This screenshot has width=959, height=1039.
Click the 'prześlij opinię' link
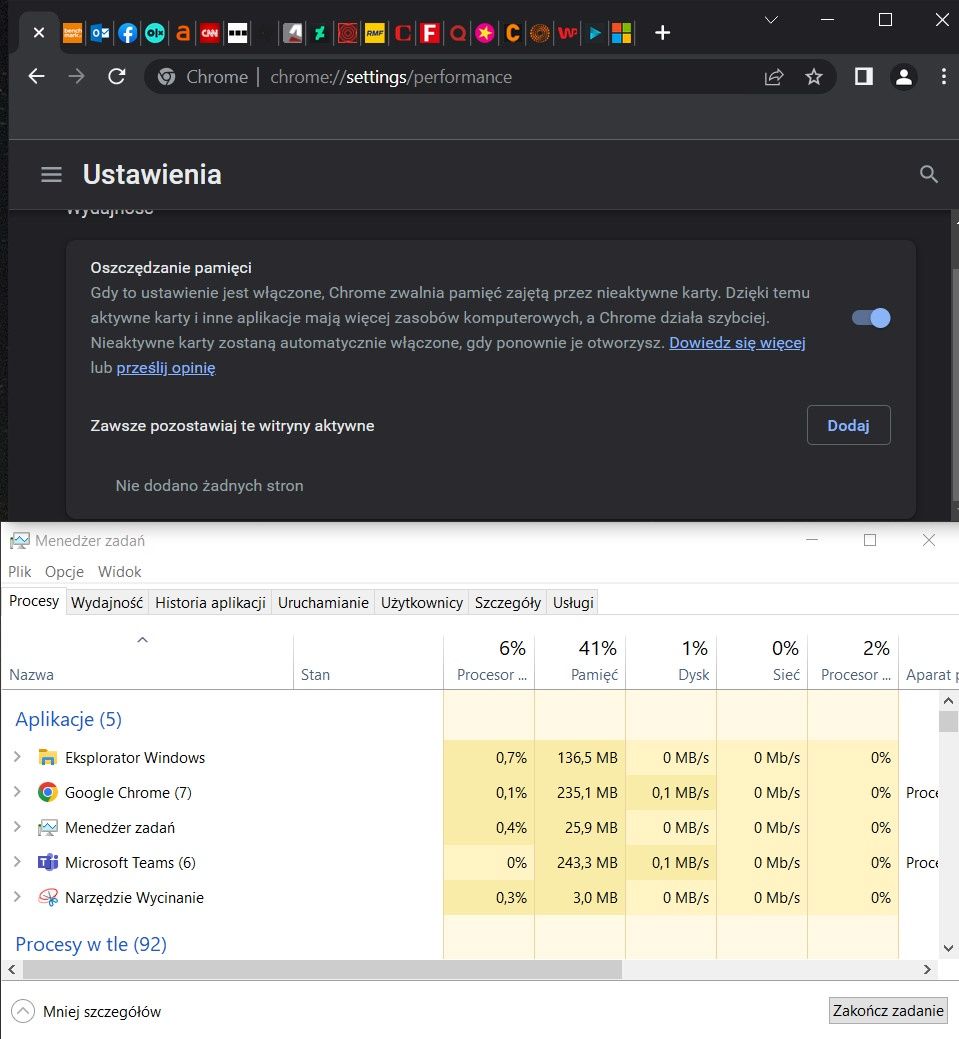(x=166, y=368)
